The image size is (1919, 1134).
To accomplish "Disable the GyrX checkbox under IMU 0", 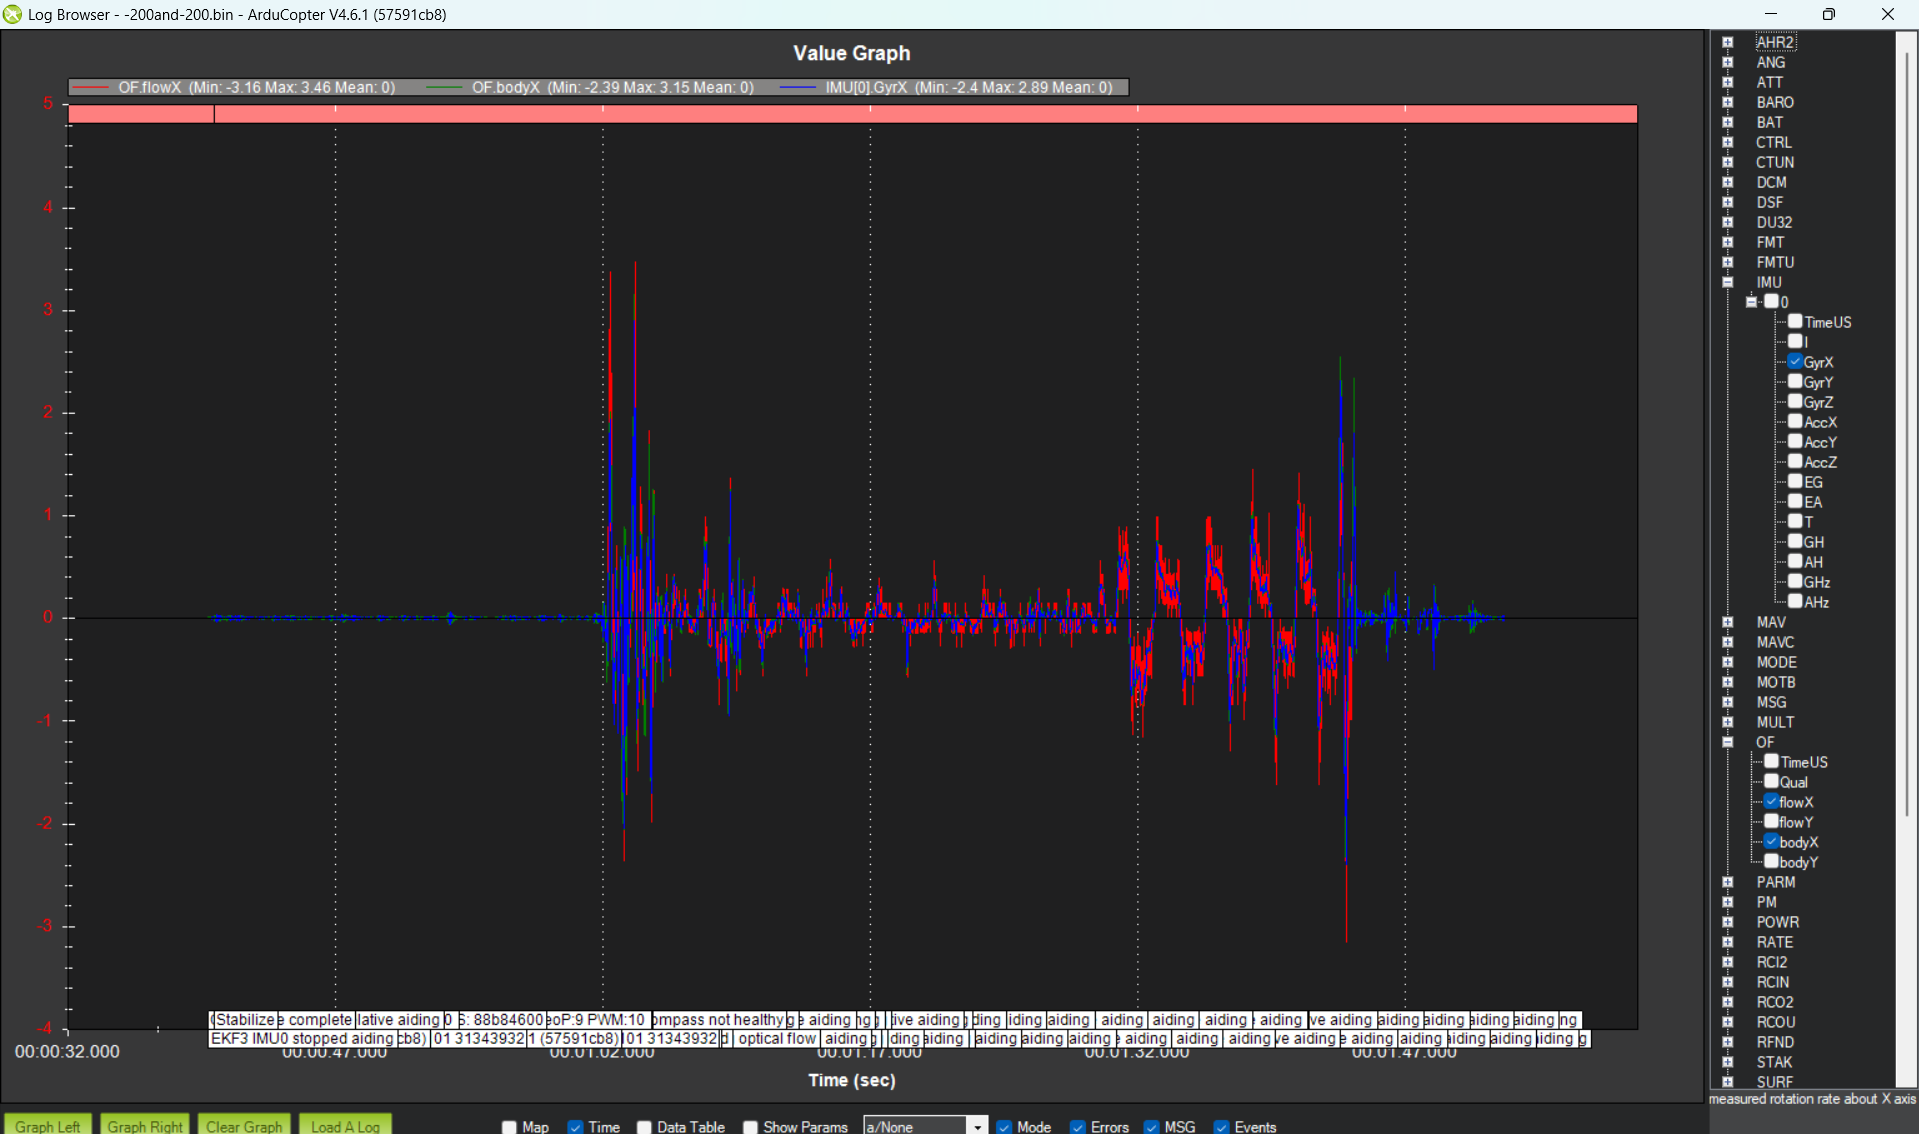I will [1797, 361].
